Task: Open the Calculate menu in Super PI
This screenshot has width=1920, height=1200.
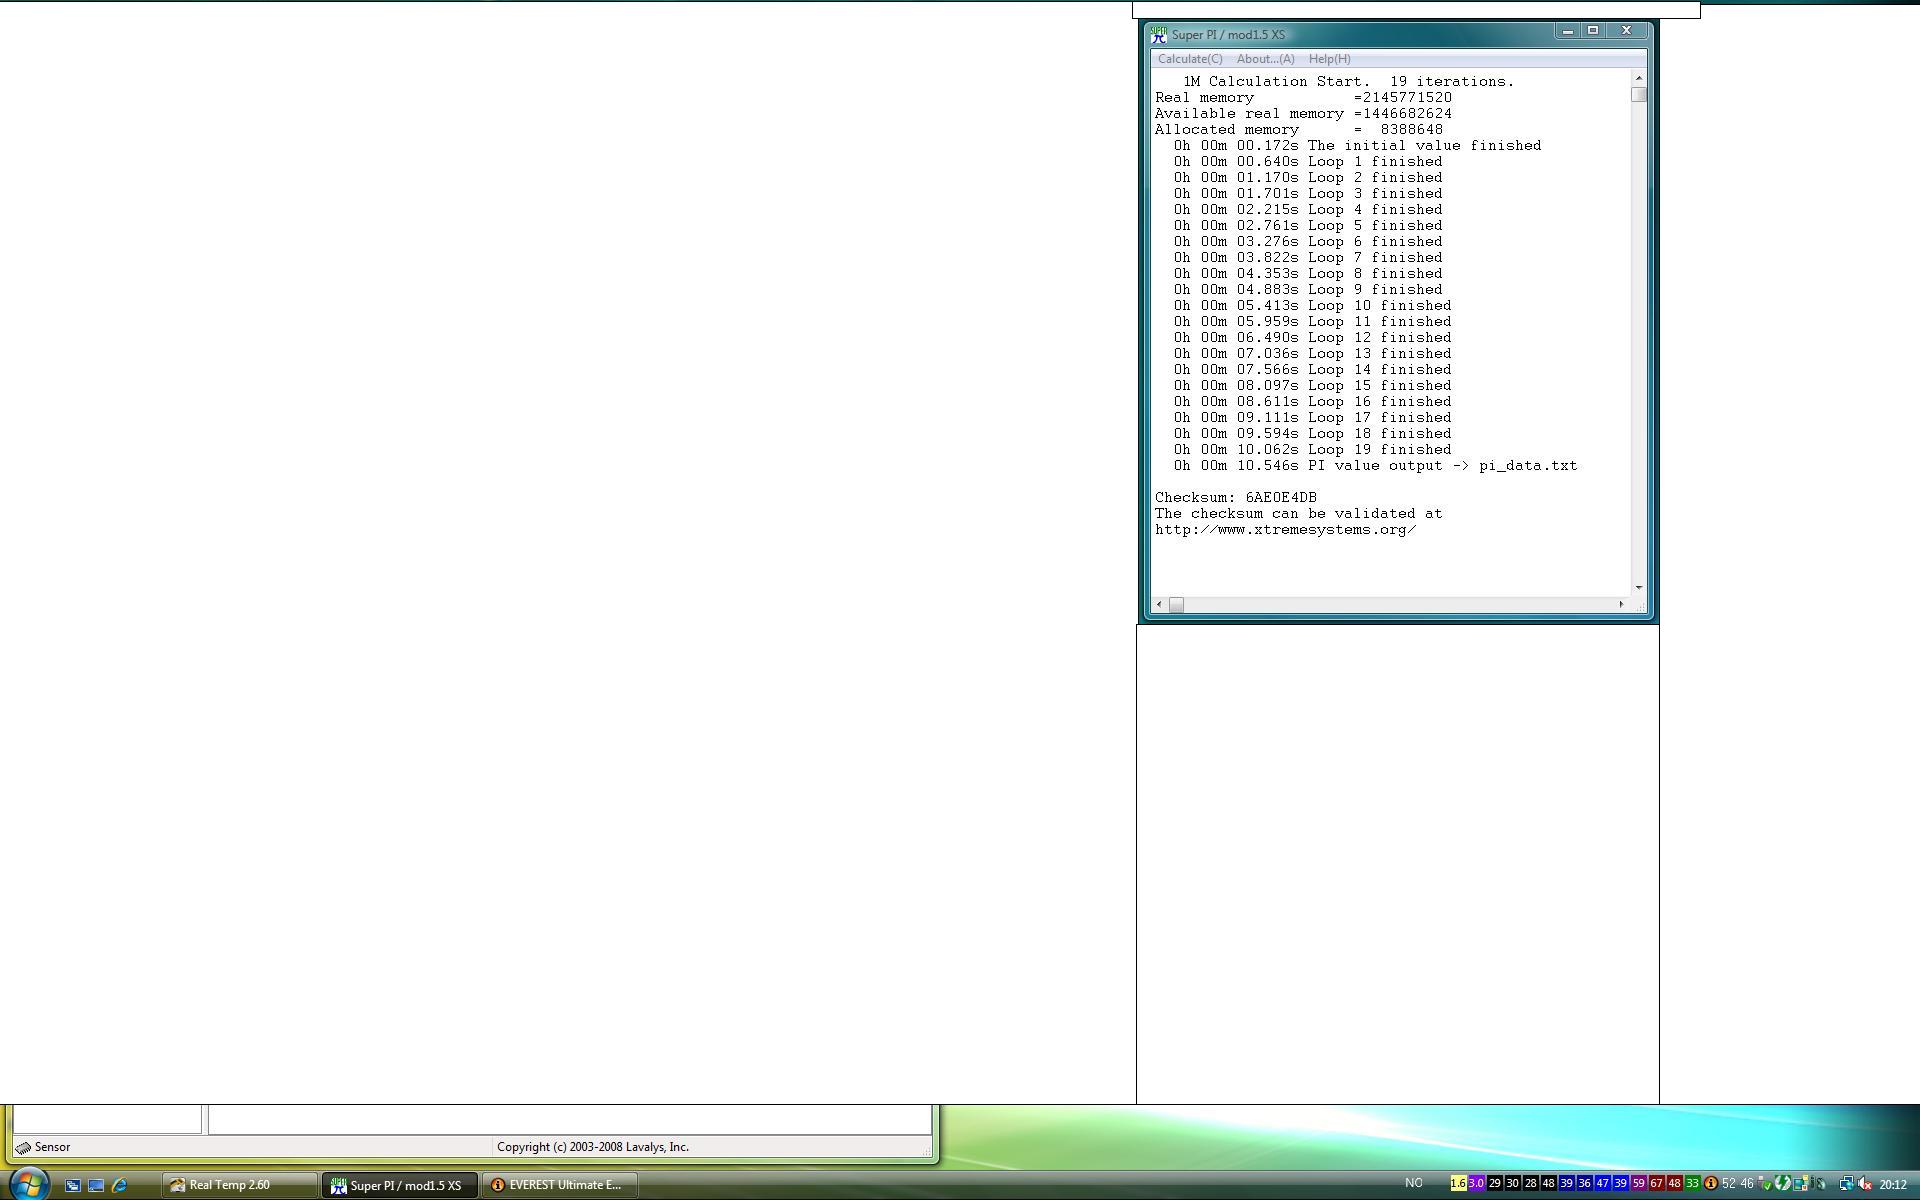Action: 1190,59
